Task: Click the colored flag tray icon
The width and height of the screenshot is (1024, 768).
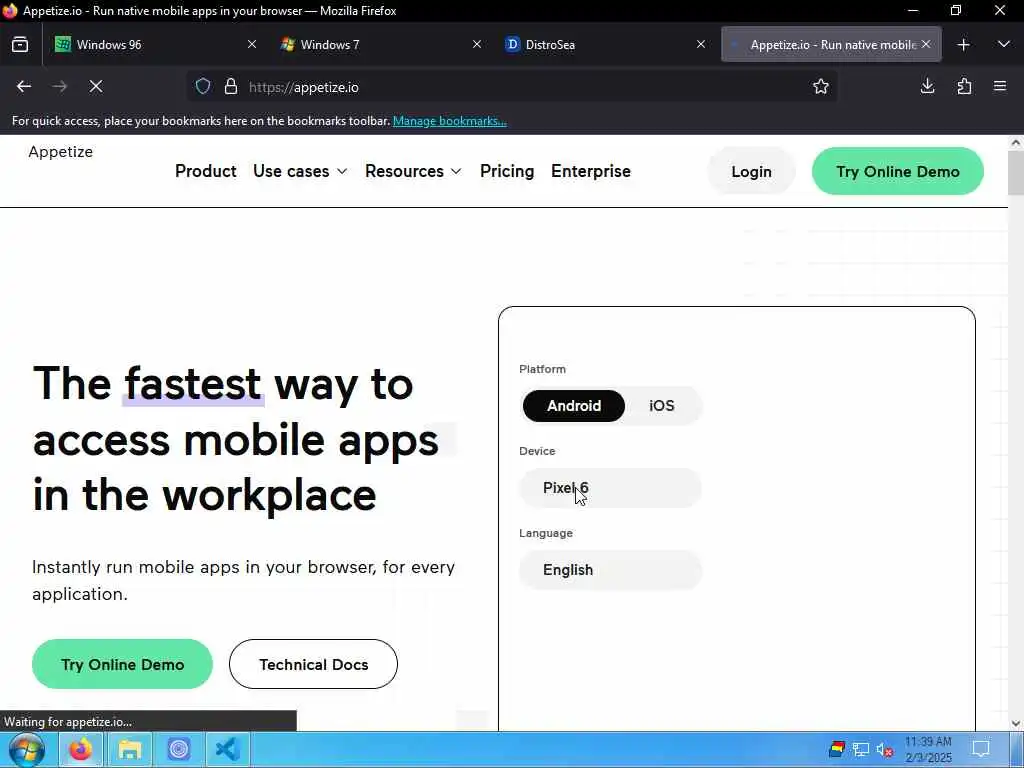Action: [x=837, y=749]
